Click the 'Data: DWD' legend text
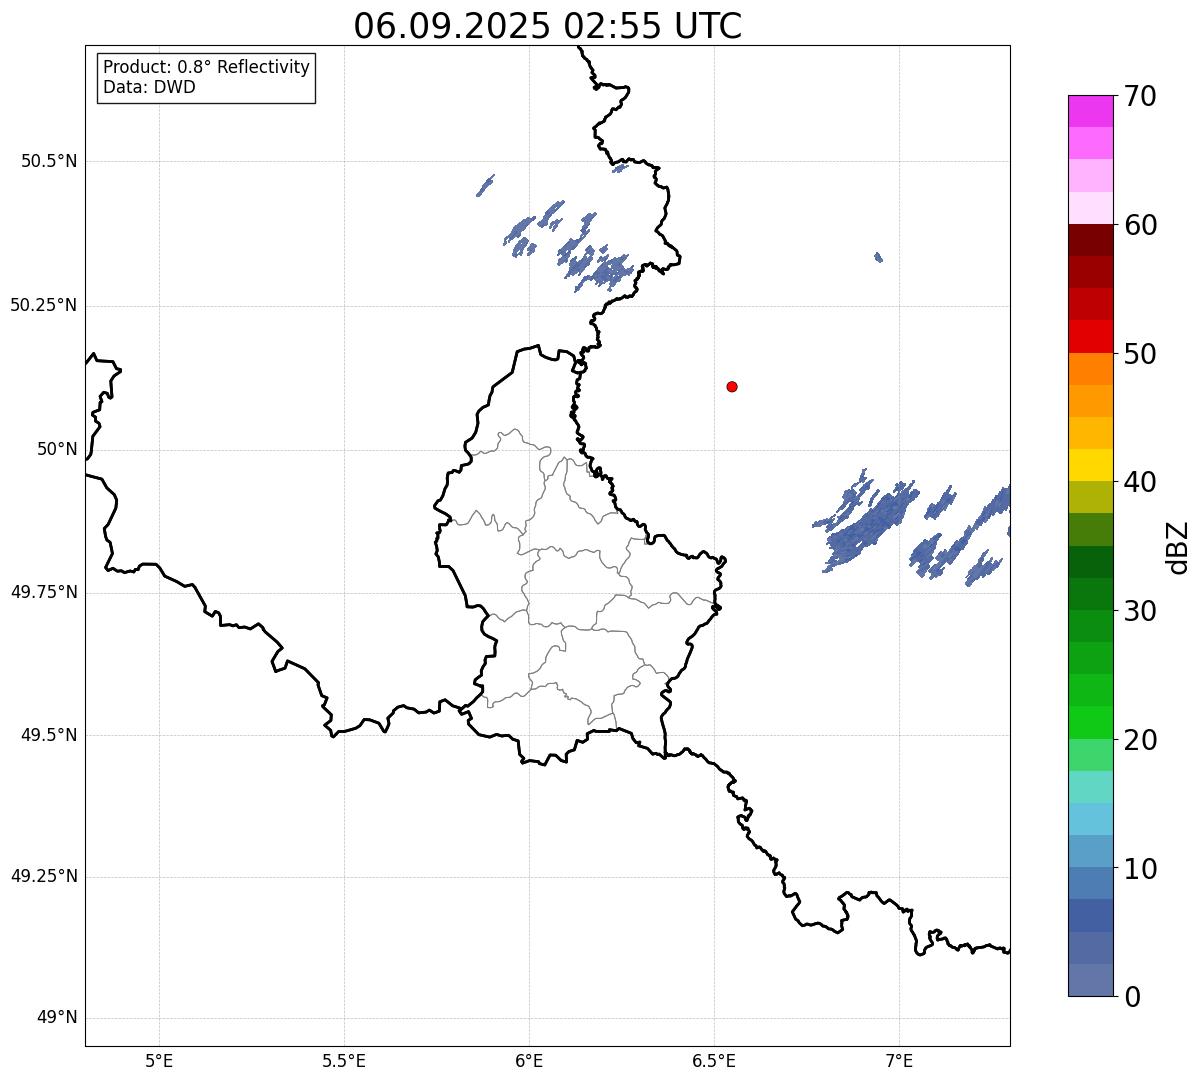The image size is (1202, 1081). [x=149, y=87]
